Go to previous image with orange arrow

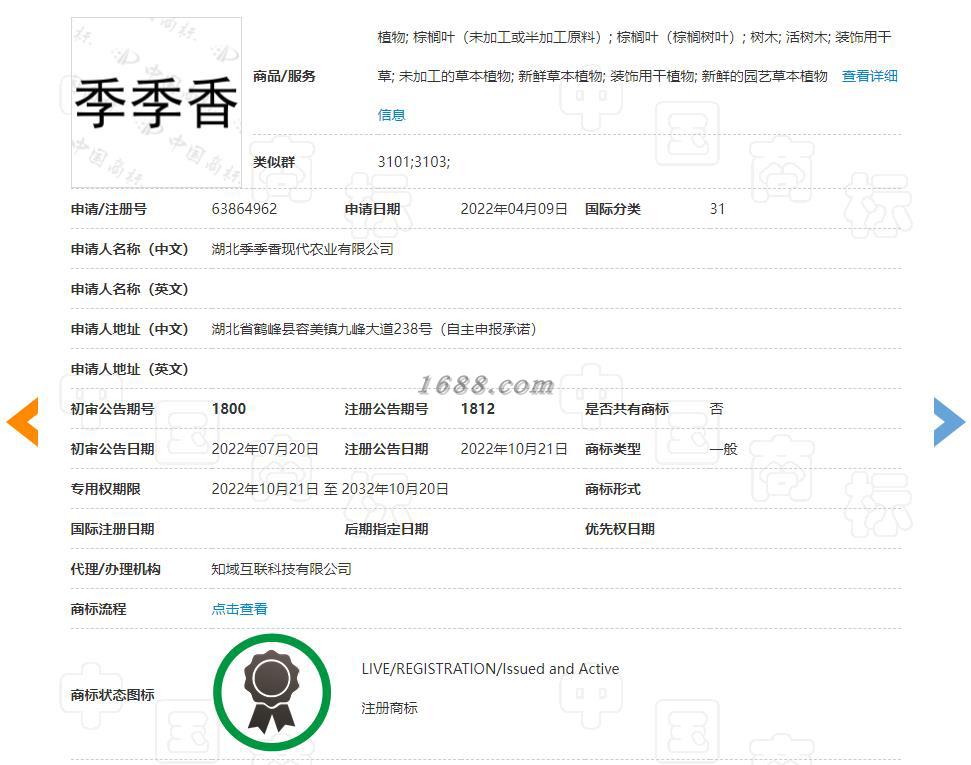tap(23, 422)
